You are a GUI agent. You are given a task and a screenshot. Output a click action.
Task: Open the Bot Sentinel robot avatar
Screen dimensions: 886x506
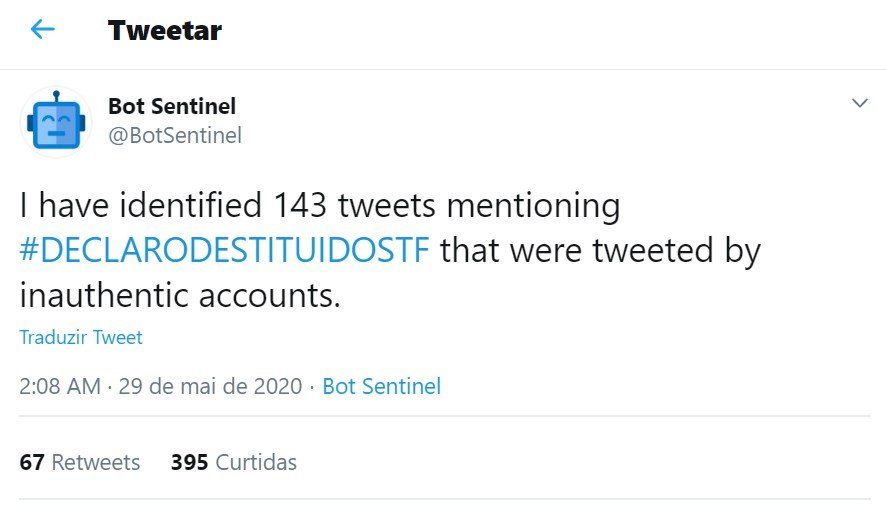click(56, 122)
